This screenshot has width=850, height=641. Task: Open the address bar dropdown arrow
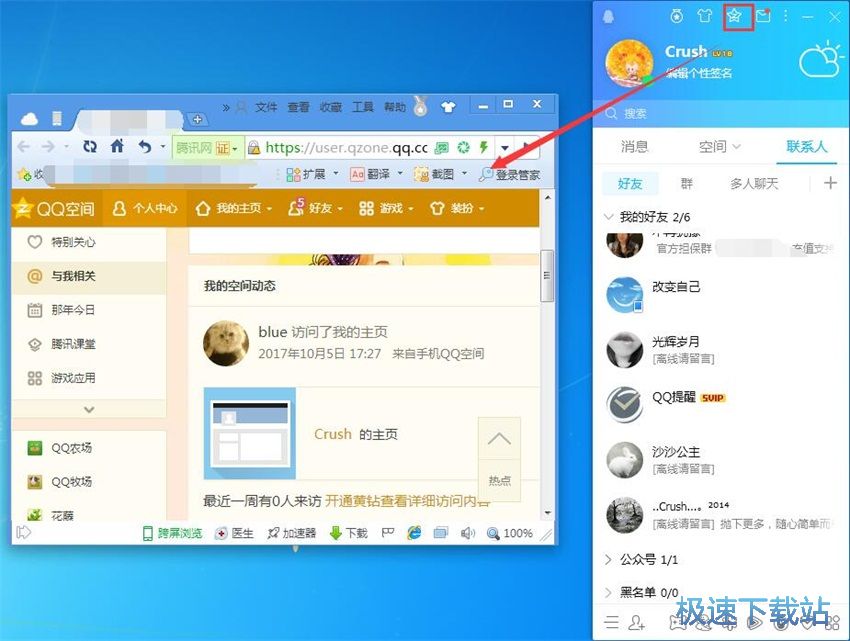click(505, 148)
